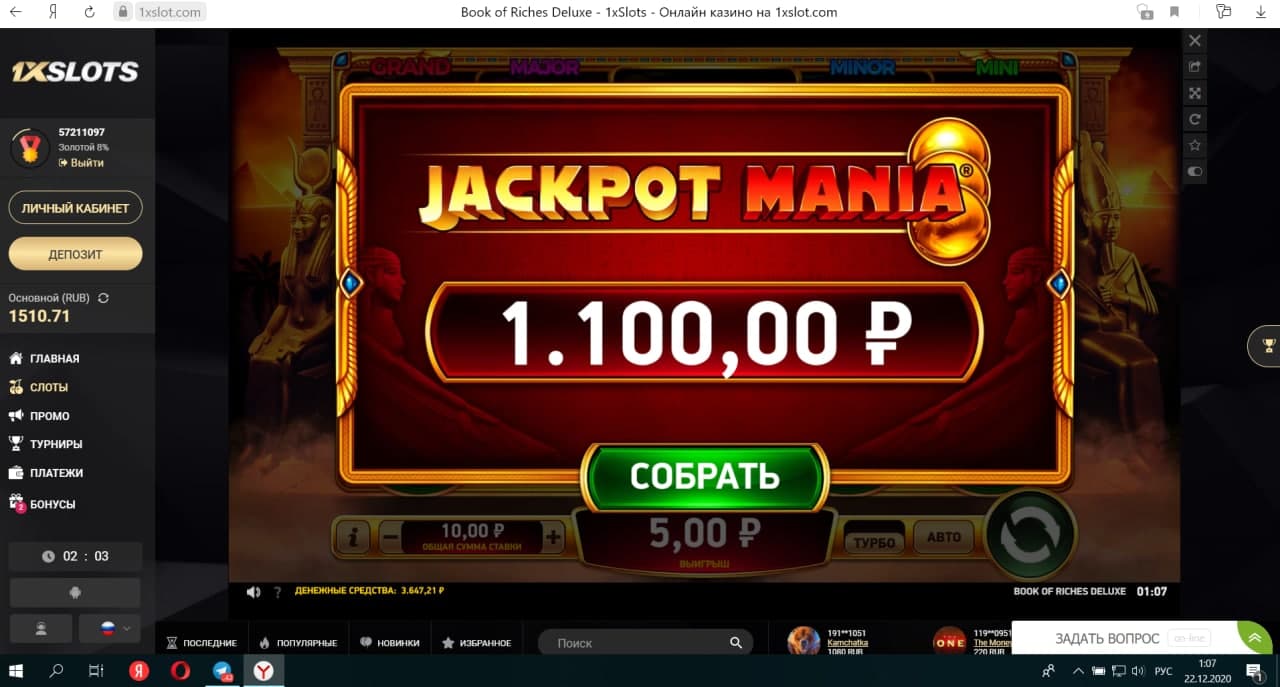The height and width of the screenshot is (687, 1280).
Task: Mute the game sound speaker icon
Action: pos(254,591)
